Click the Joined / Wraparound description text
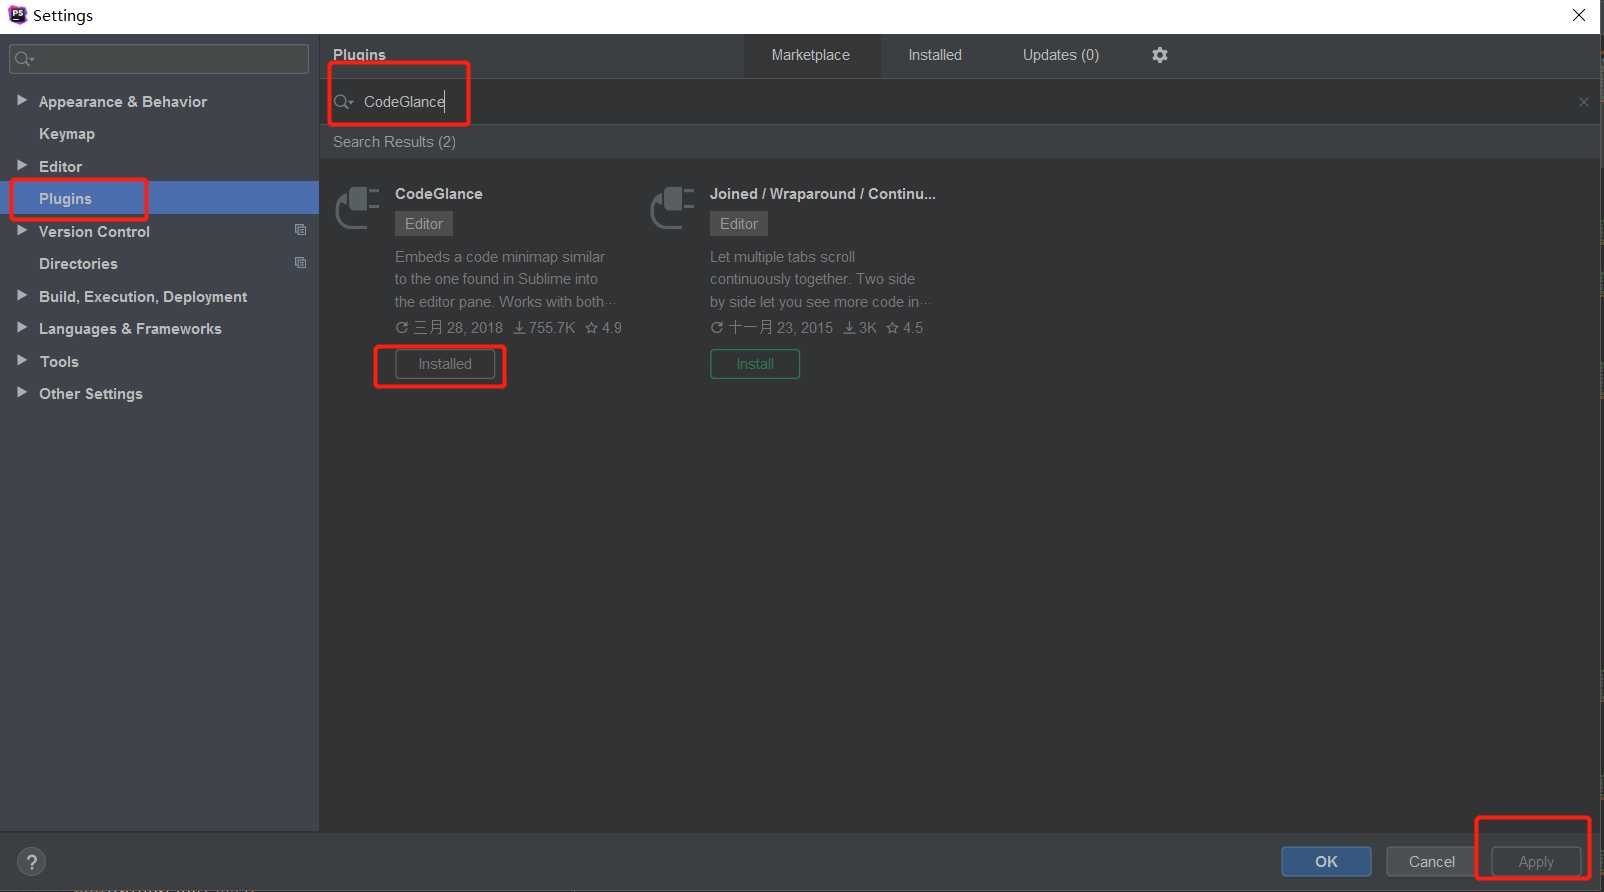 point(820,279)
